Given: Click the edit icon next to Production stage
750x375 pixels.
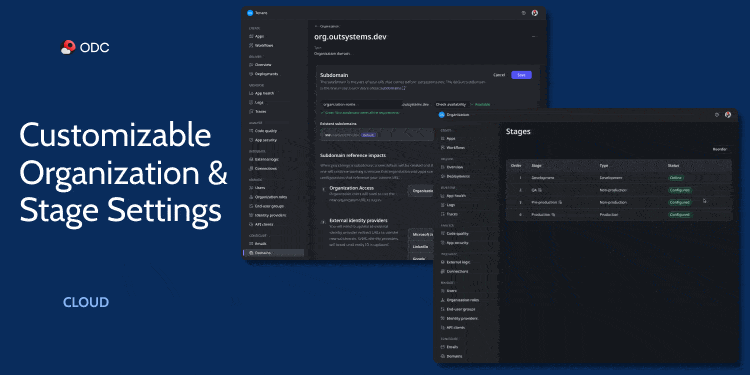Looking at the screenshot, I should (x=553, y=215).
